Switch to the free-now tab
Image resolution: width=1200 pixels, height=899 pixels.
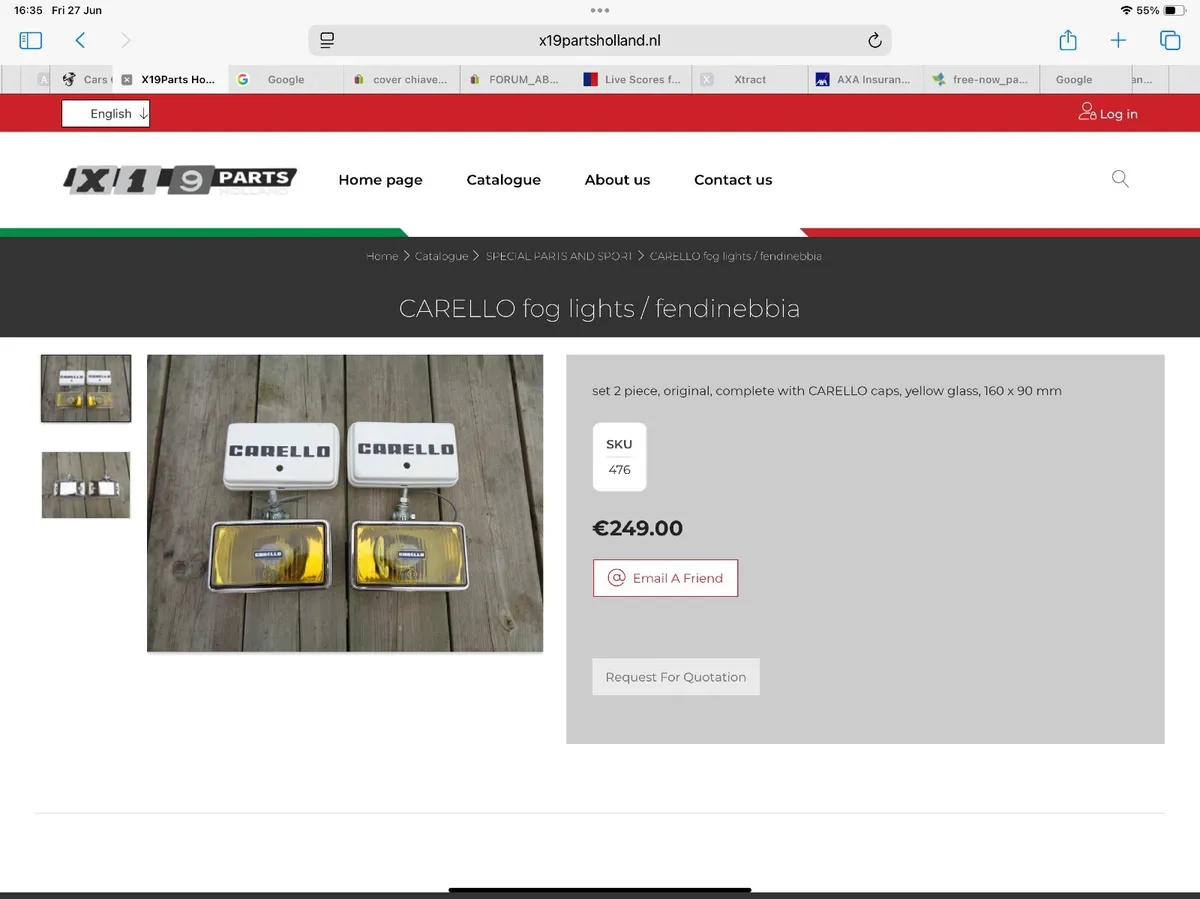(982, 79)
